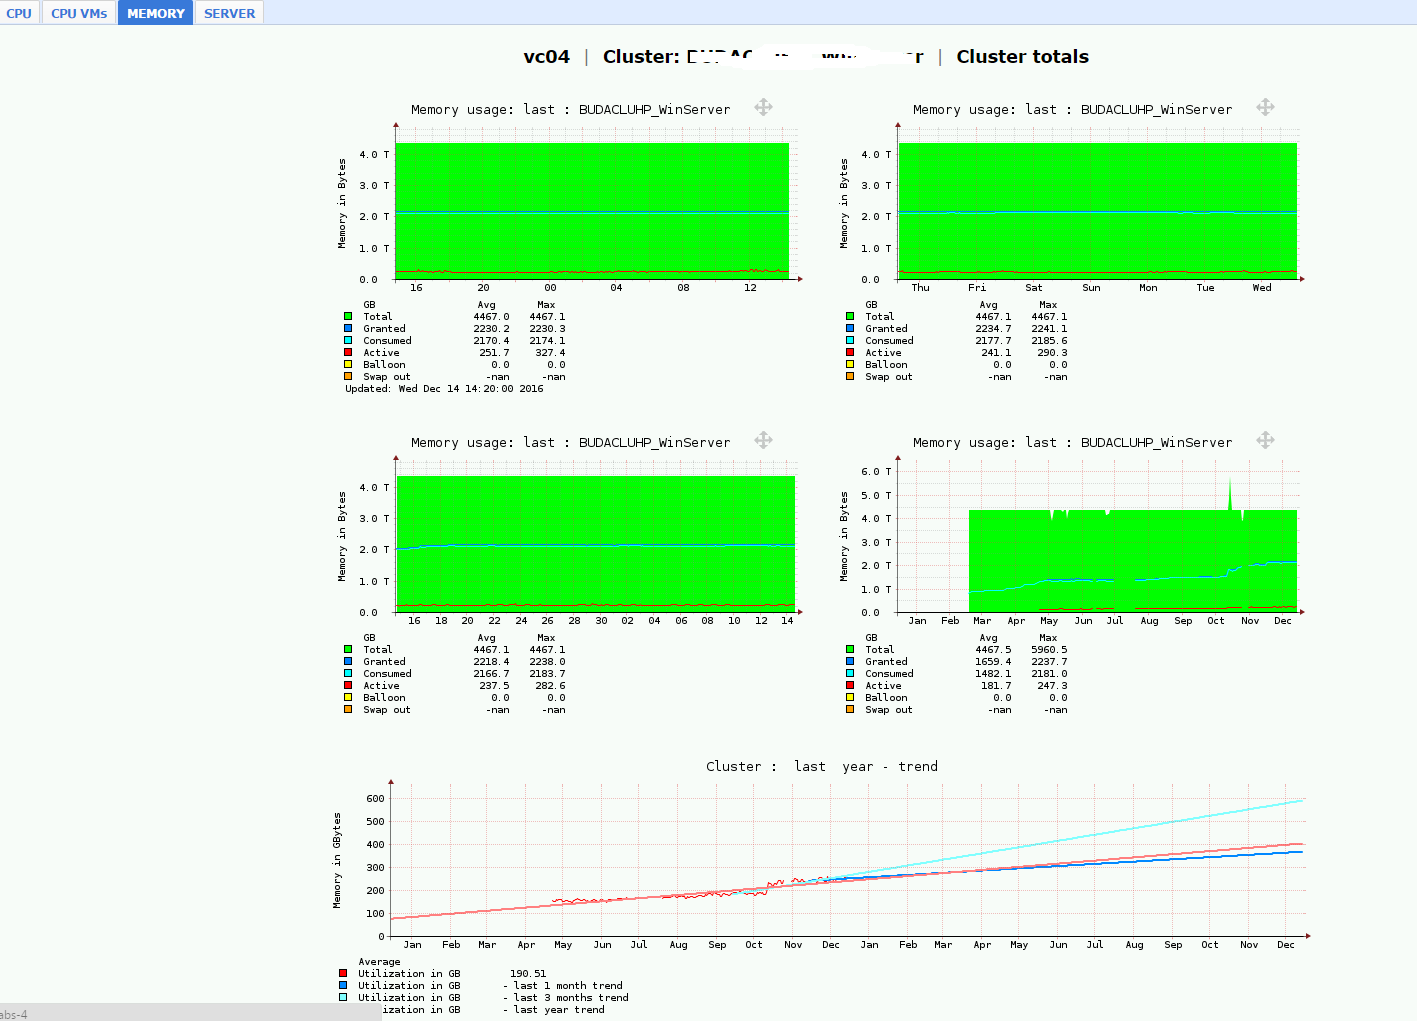Click the vc04 heading link
The height and width of the screenshot is (1021, 1417).
pyautogui.click(x=545, y=56)
